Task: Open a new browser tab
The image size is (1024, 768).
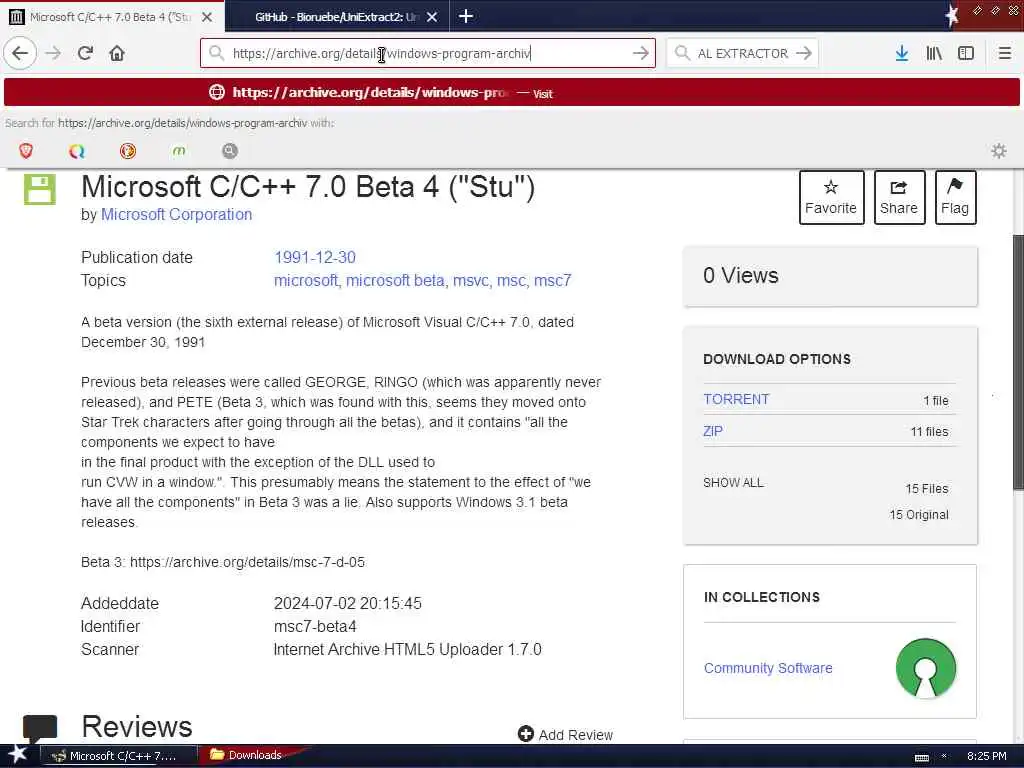Action: click(466, 16)
